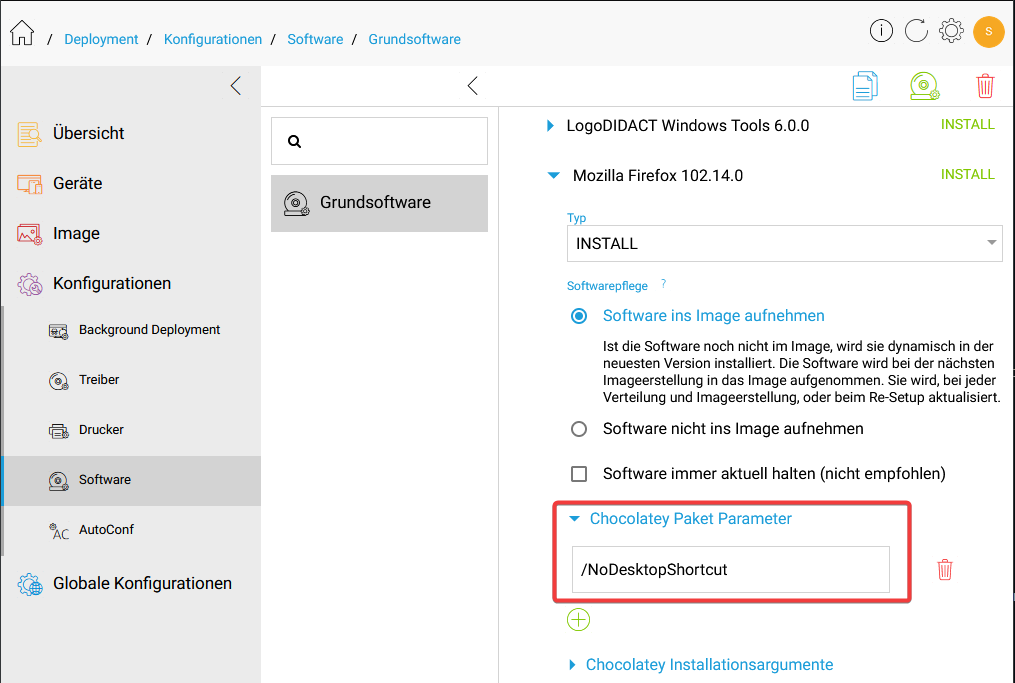Go to the home page icon

click(22, 32)
